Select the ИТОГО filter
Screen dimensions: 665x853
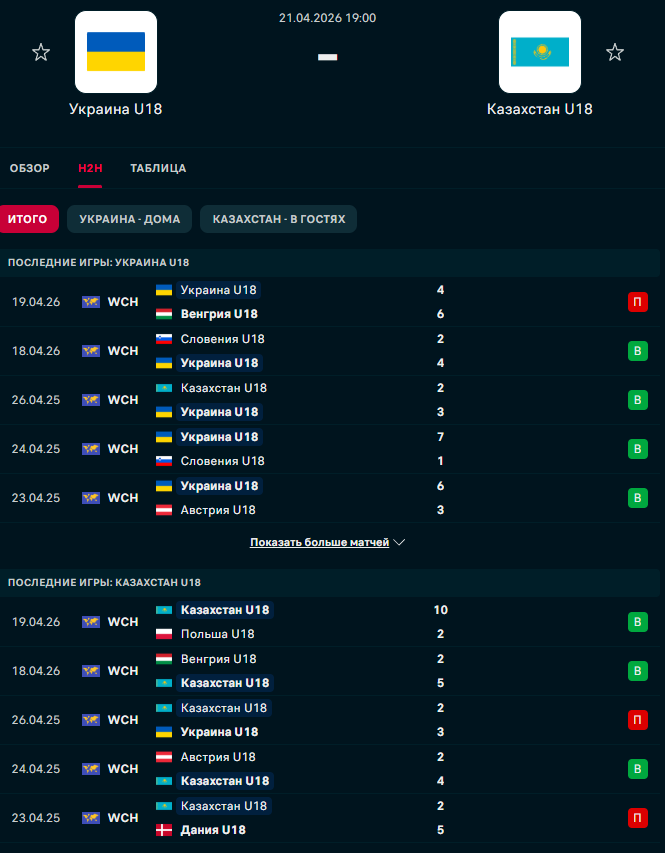28,219
